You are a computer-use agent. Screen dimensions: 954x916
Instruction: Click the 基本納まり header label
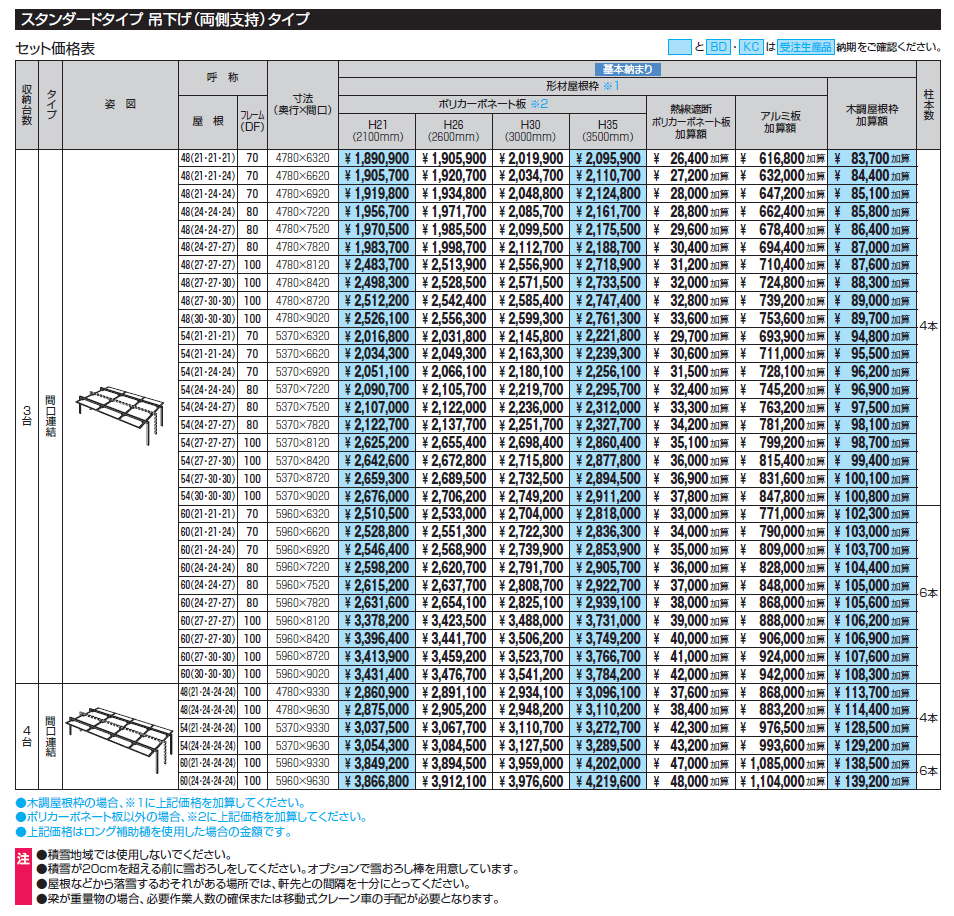627,69
